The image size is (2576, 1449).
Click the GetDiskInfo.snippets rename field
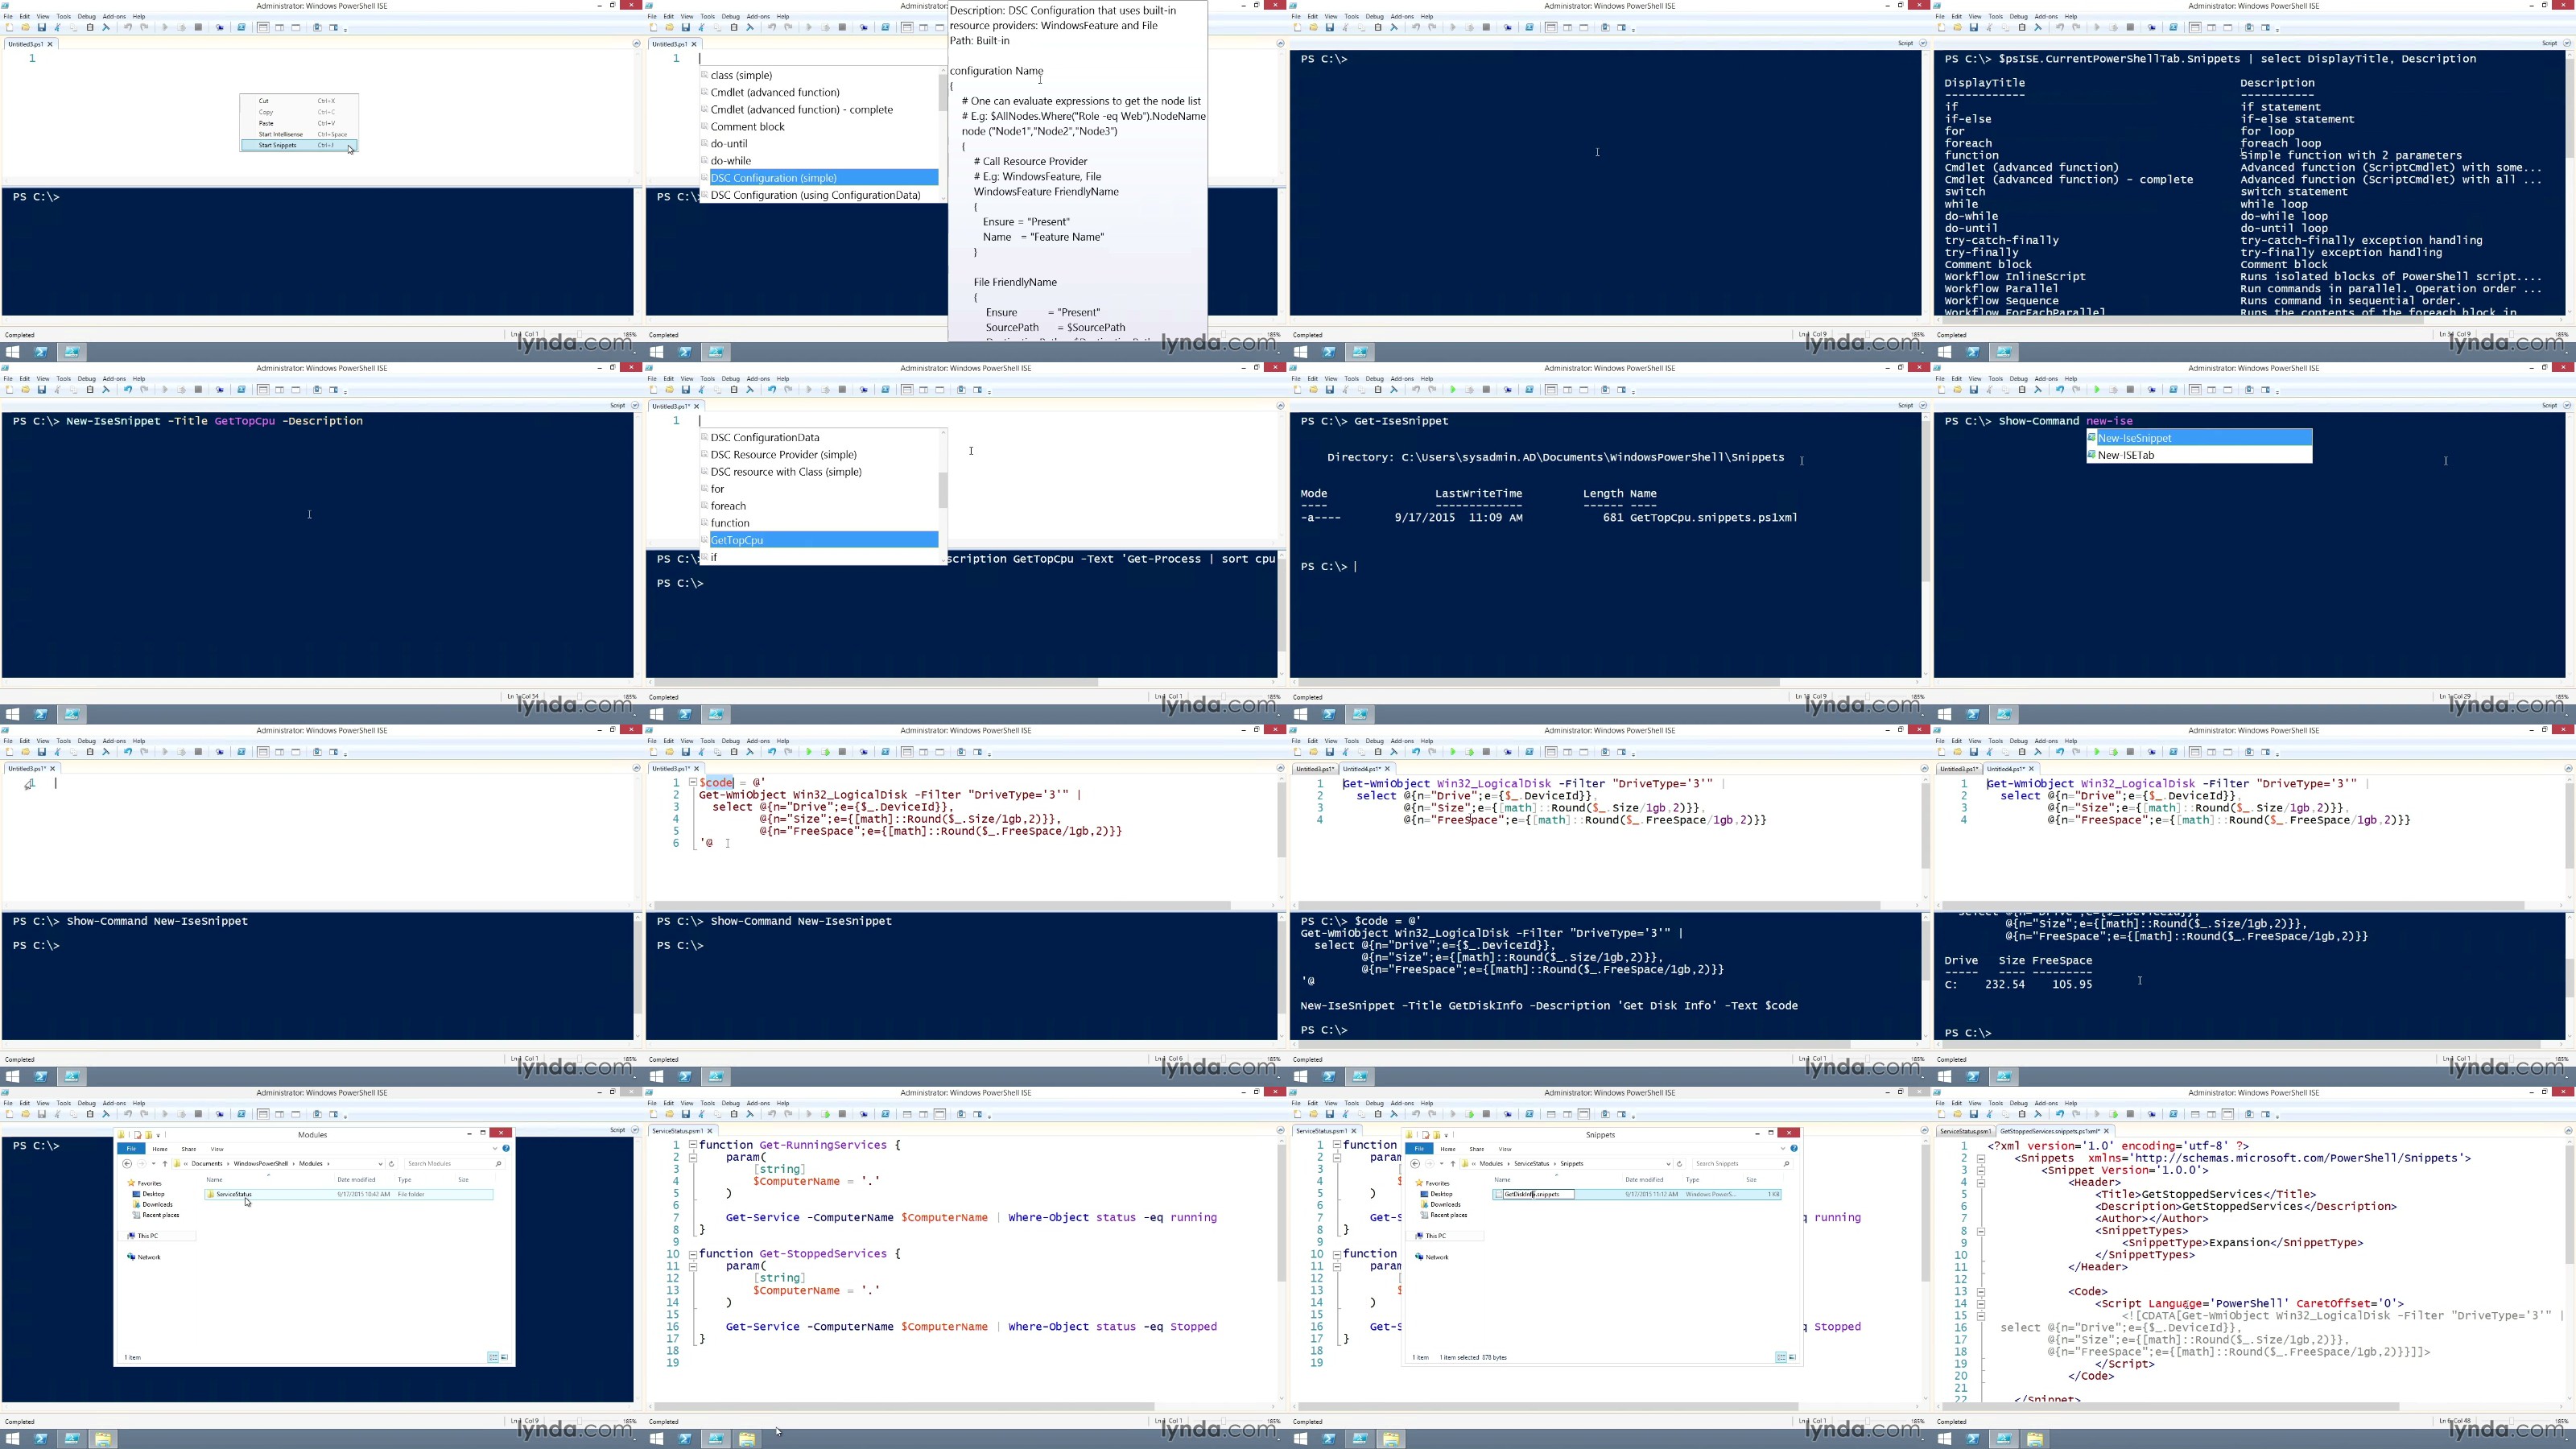click(x=1538, y=1194)
